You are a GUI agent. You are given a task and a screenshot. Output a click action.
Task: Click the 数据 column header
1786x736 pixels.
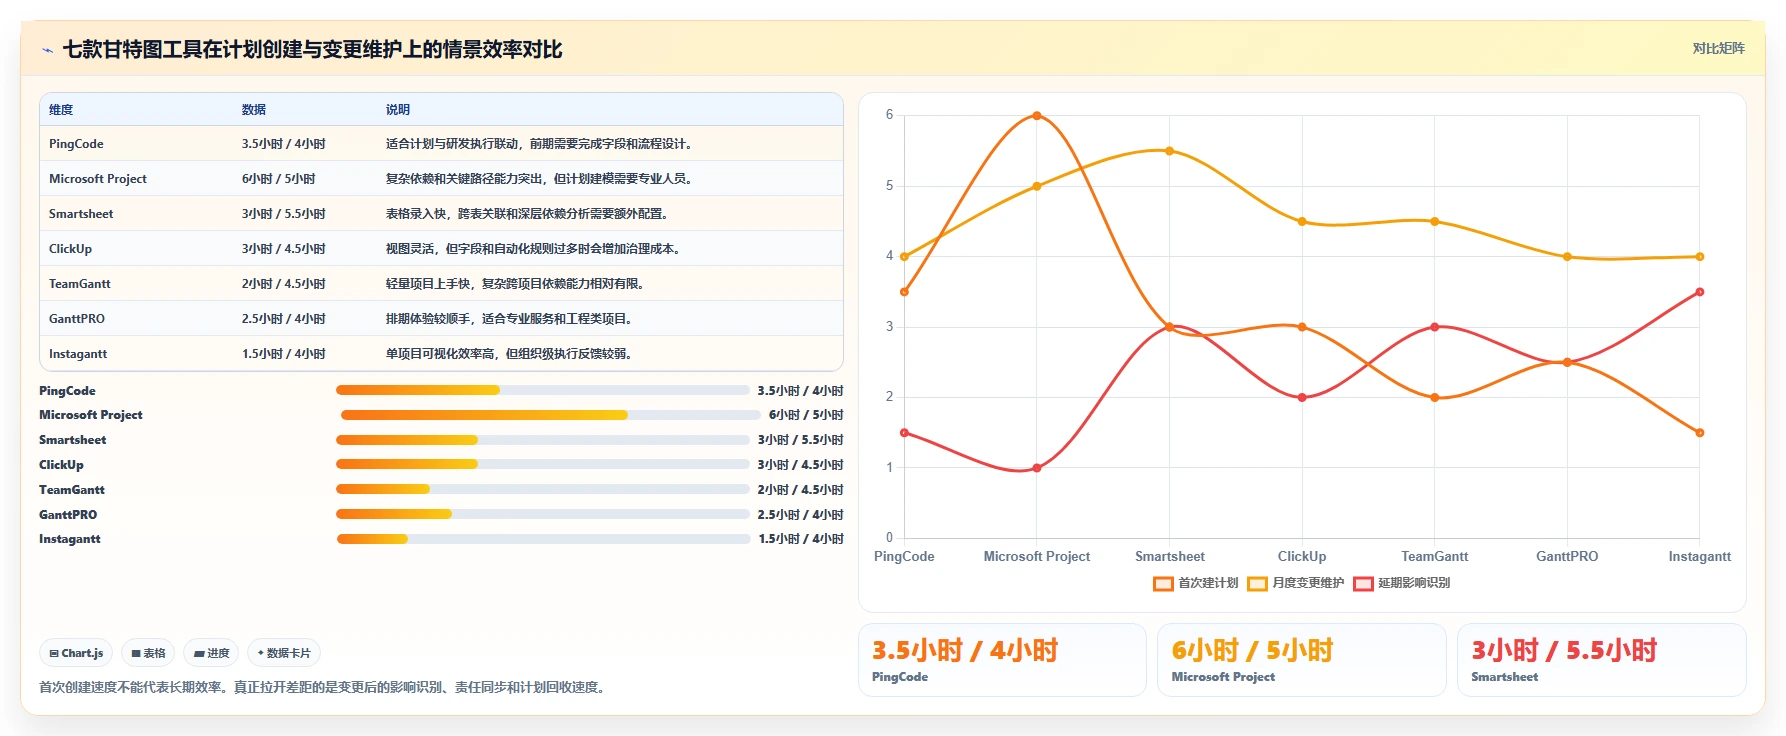point(254,110)
